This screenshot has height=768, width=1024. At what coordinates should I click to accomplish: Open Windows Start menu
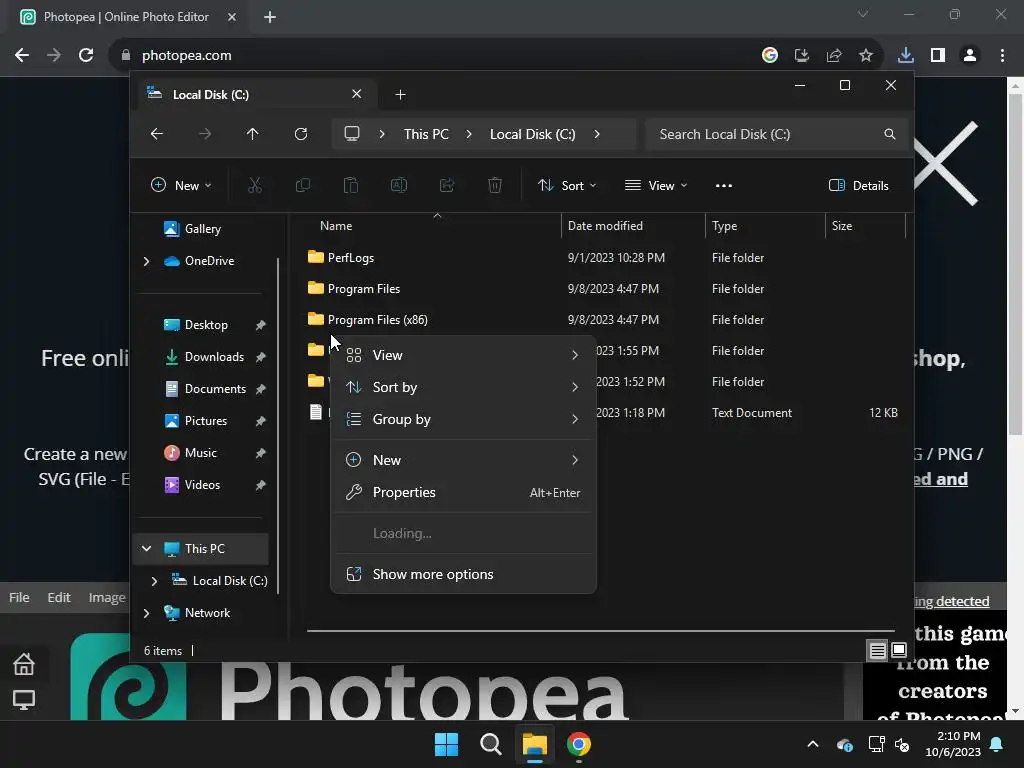click(447, 744)
